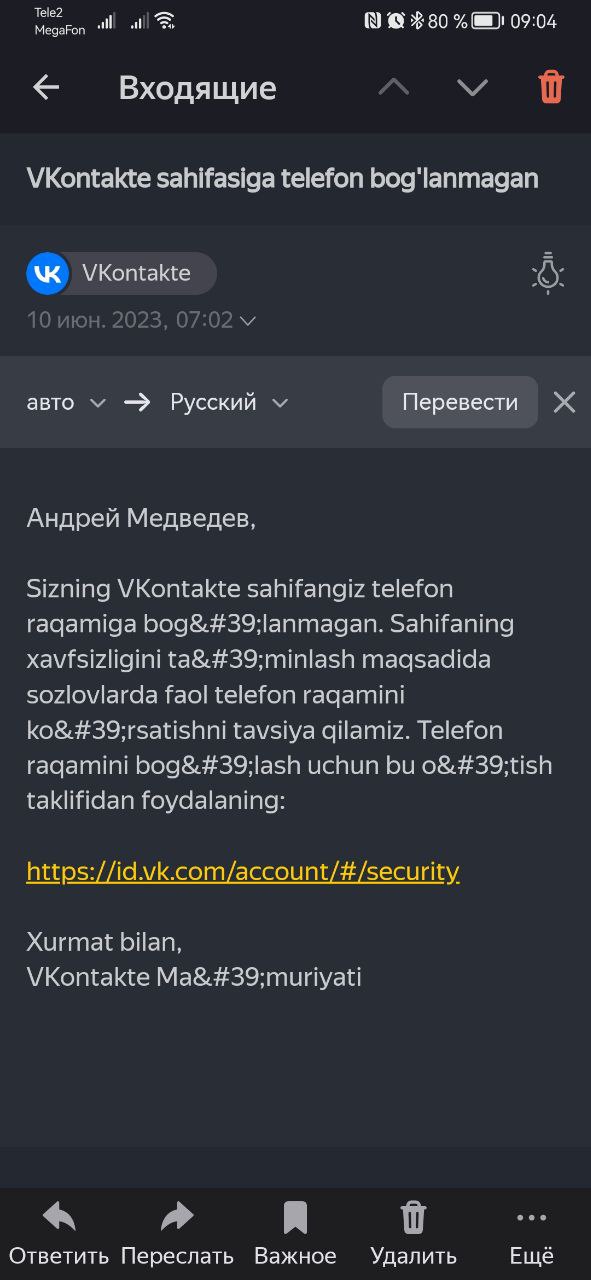Tap 'Переслать' forward button
This screenshot has width=591, height=1280.
[x=177, y=1235]
